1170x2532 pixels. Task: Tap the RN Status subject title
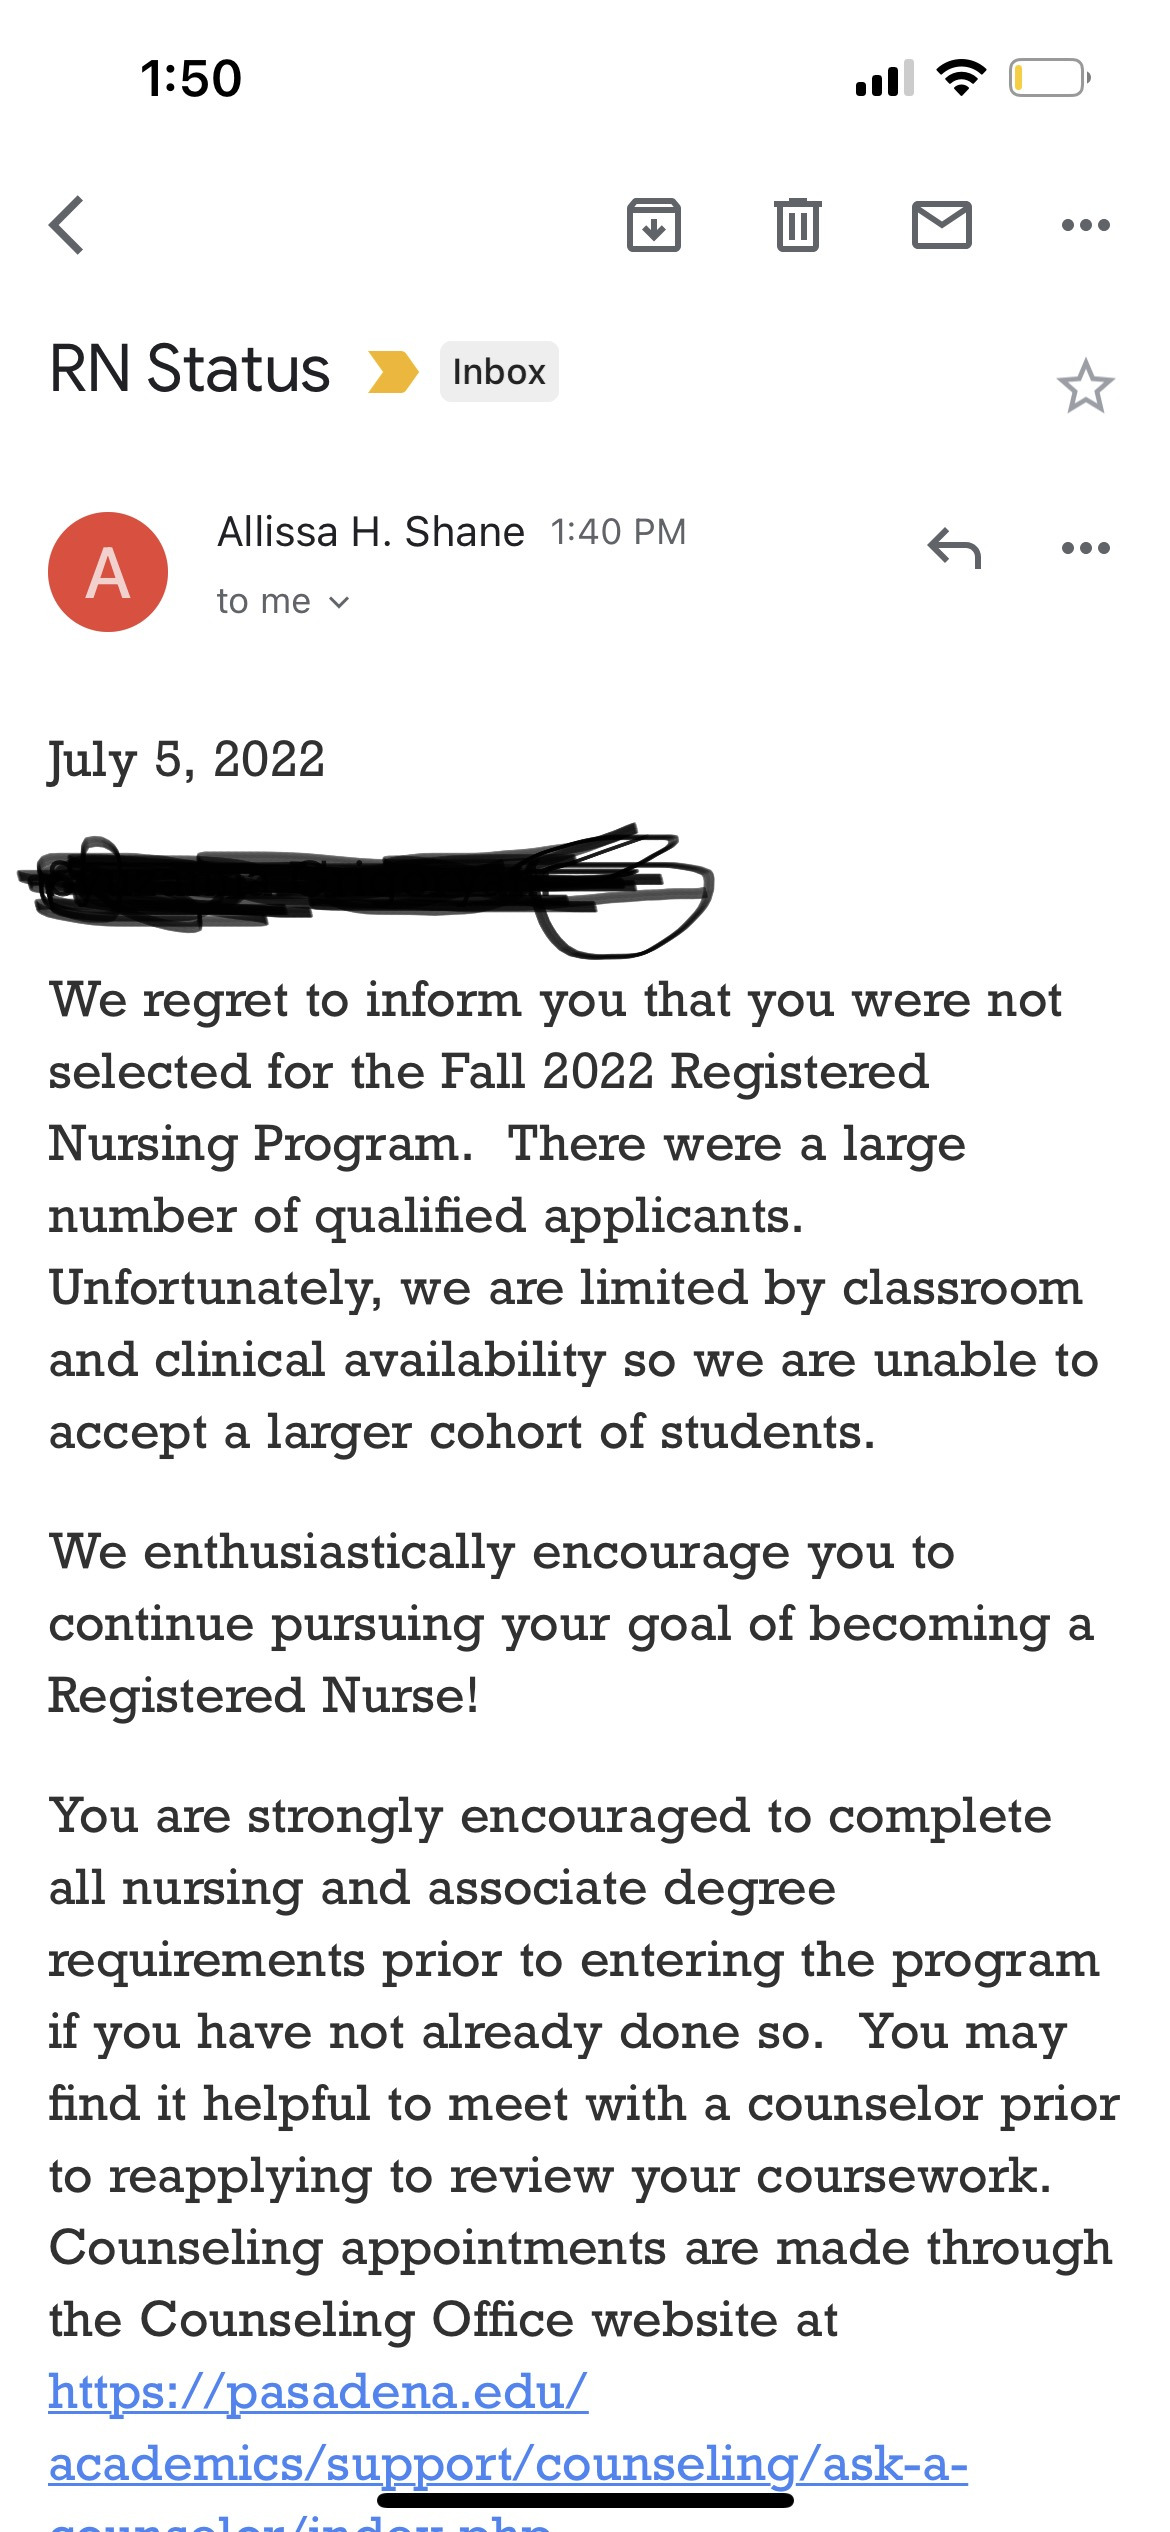[x=189, y=369]
